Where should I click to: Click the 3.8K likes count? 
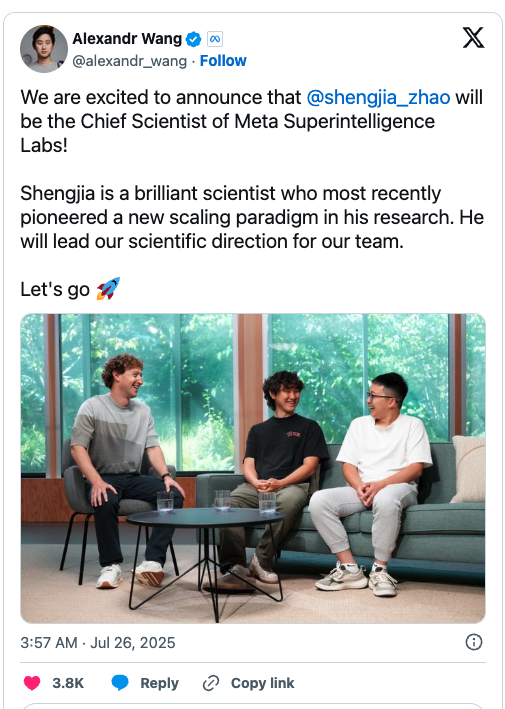pos(68,683)
